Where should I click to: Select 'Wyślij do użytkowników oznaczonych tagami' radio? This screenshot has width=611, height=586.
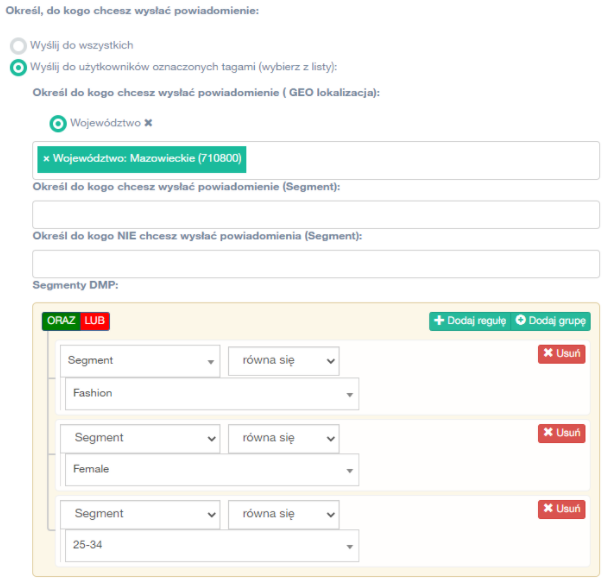18,67
